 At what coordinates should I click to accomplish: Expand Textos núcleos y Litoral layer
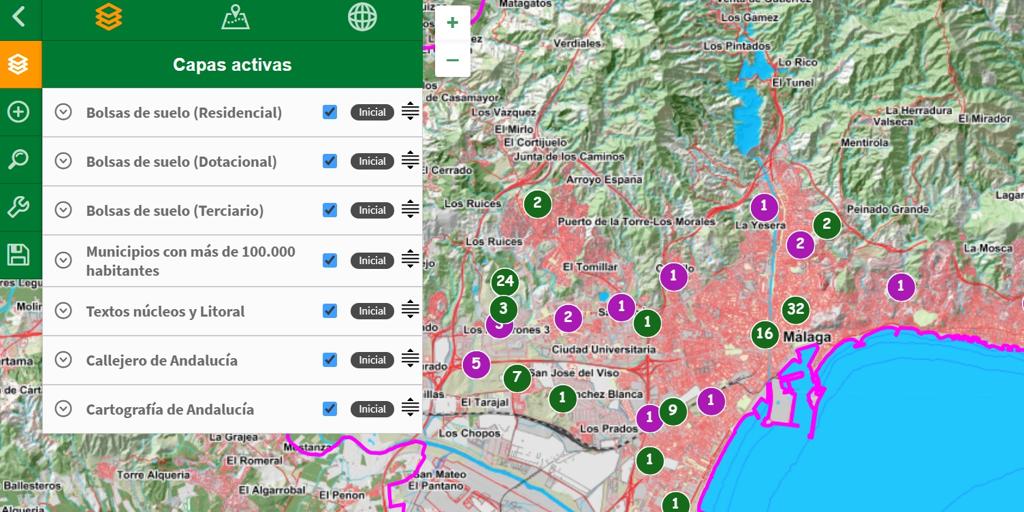pos(64,311)
